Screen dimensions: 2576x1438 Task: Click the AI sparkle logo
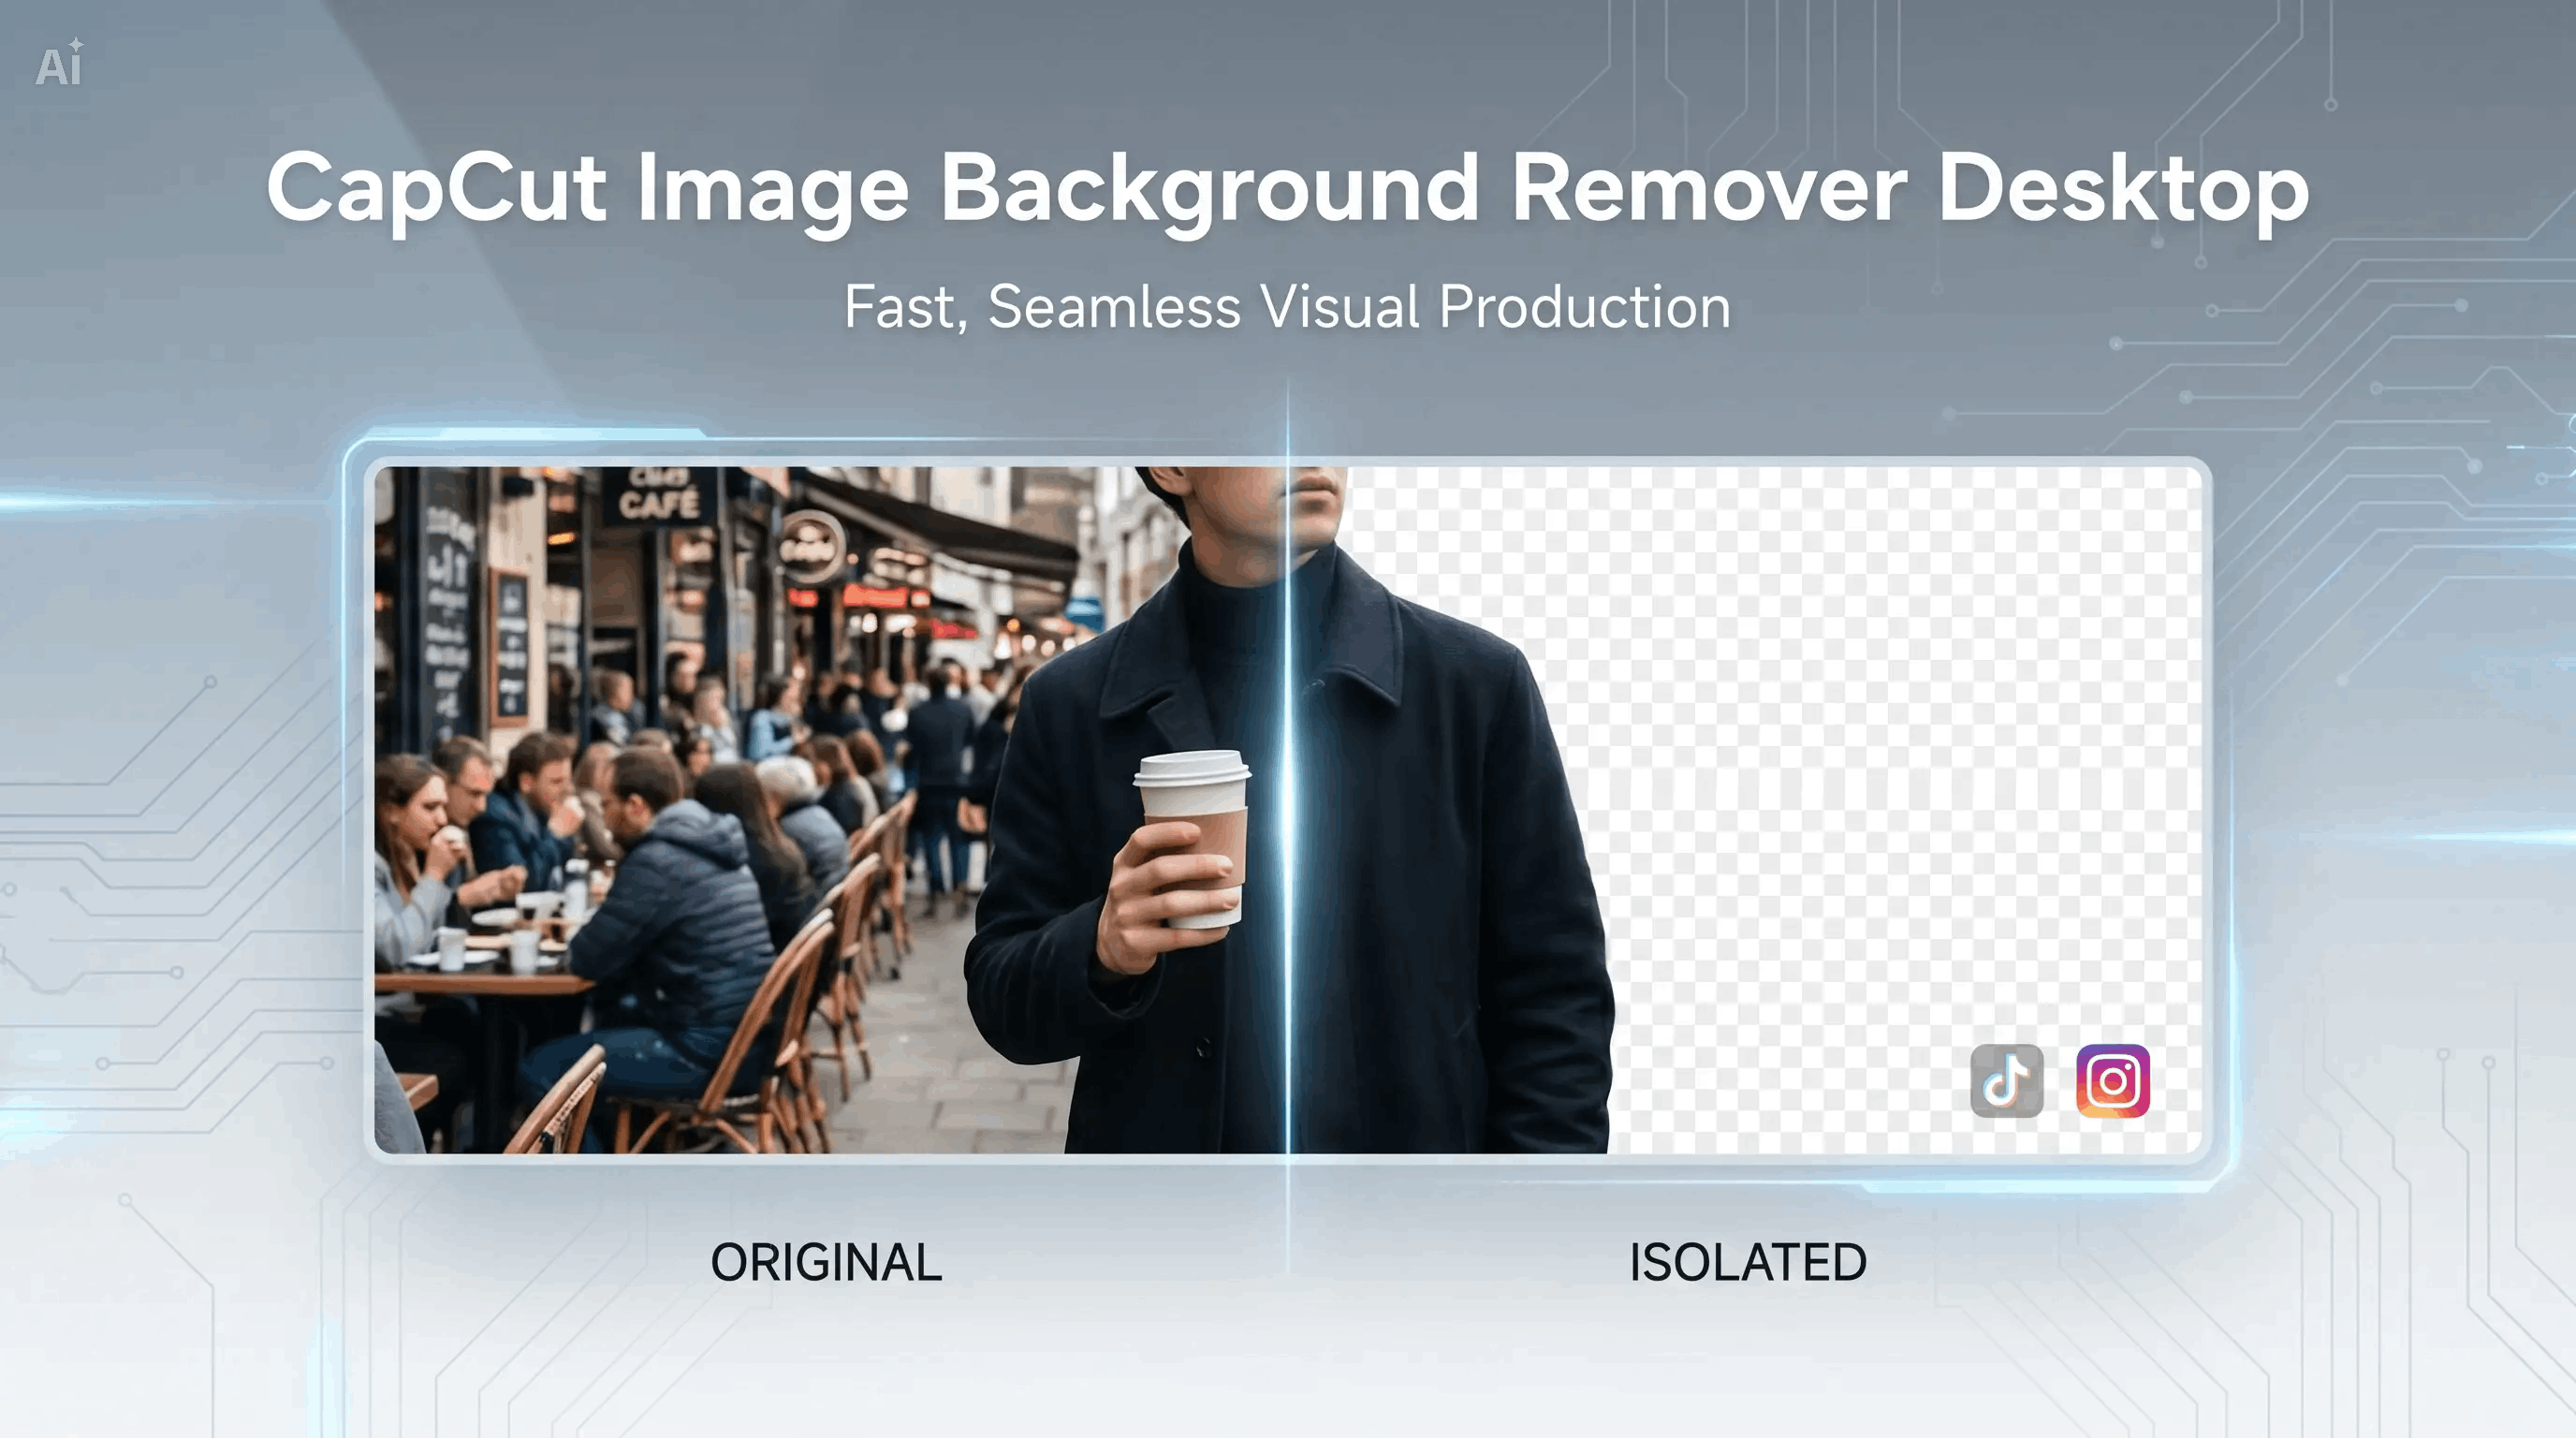[59, 65]
